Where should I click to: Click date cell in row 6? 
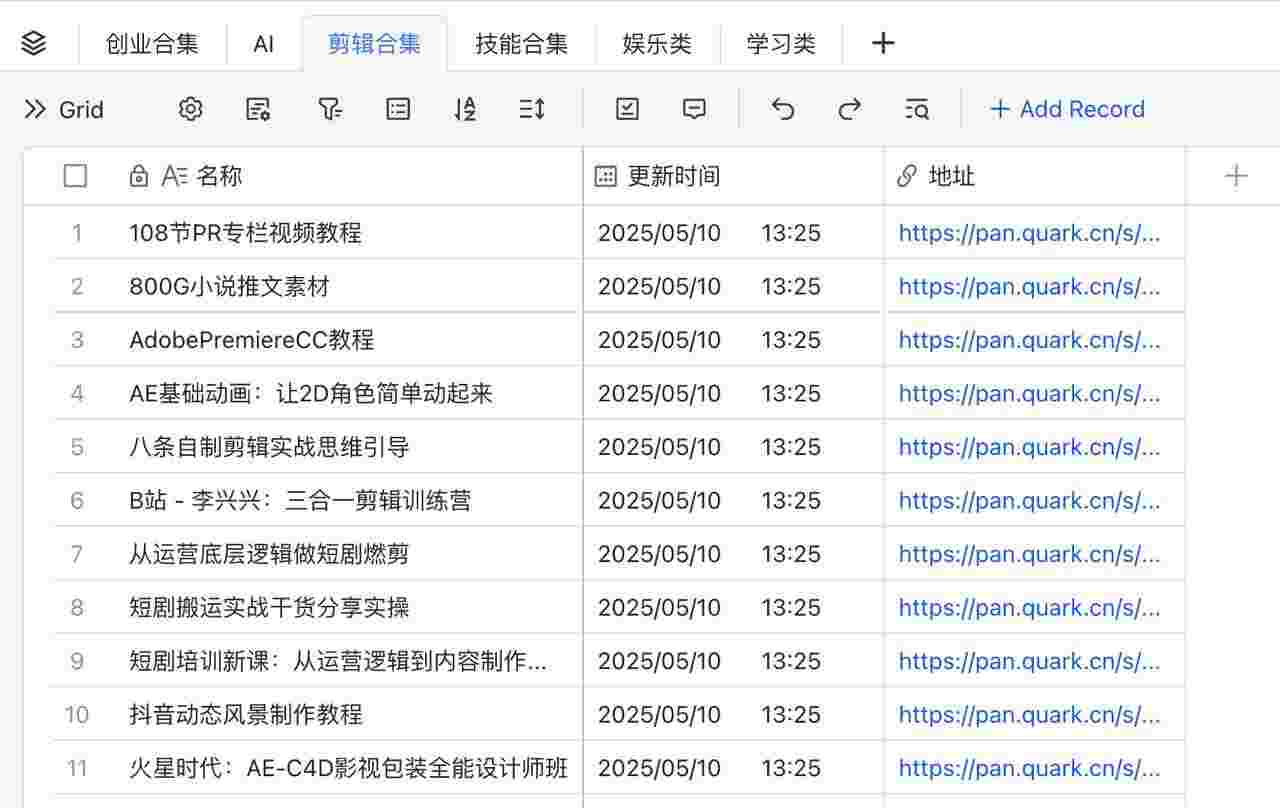pyautogui.click(x=733, y=500)
